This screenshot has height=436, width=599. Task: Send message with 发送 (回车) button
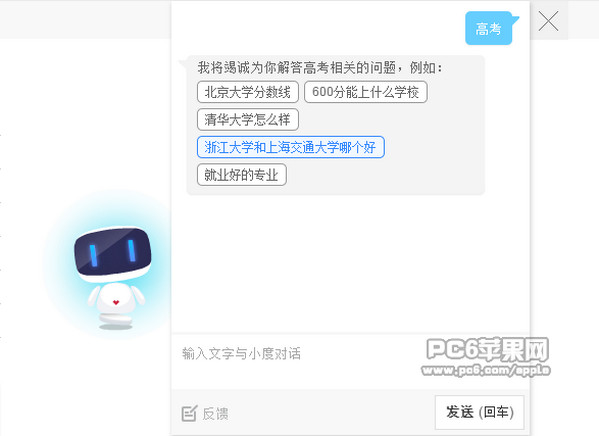coord(479,412)
